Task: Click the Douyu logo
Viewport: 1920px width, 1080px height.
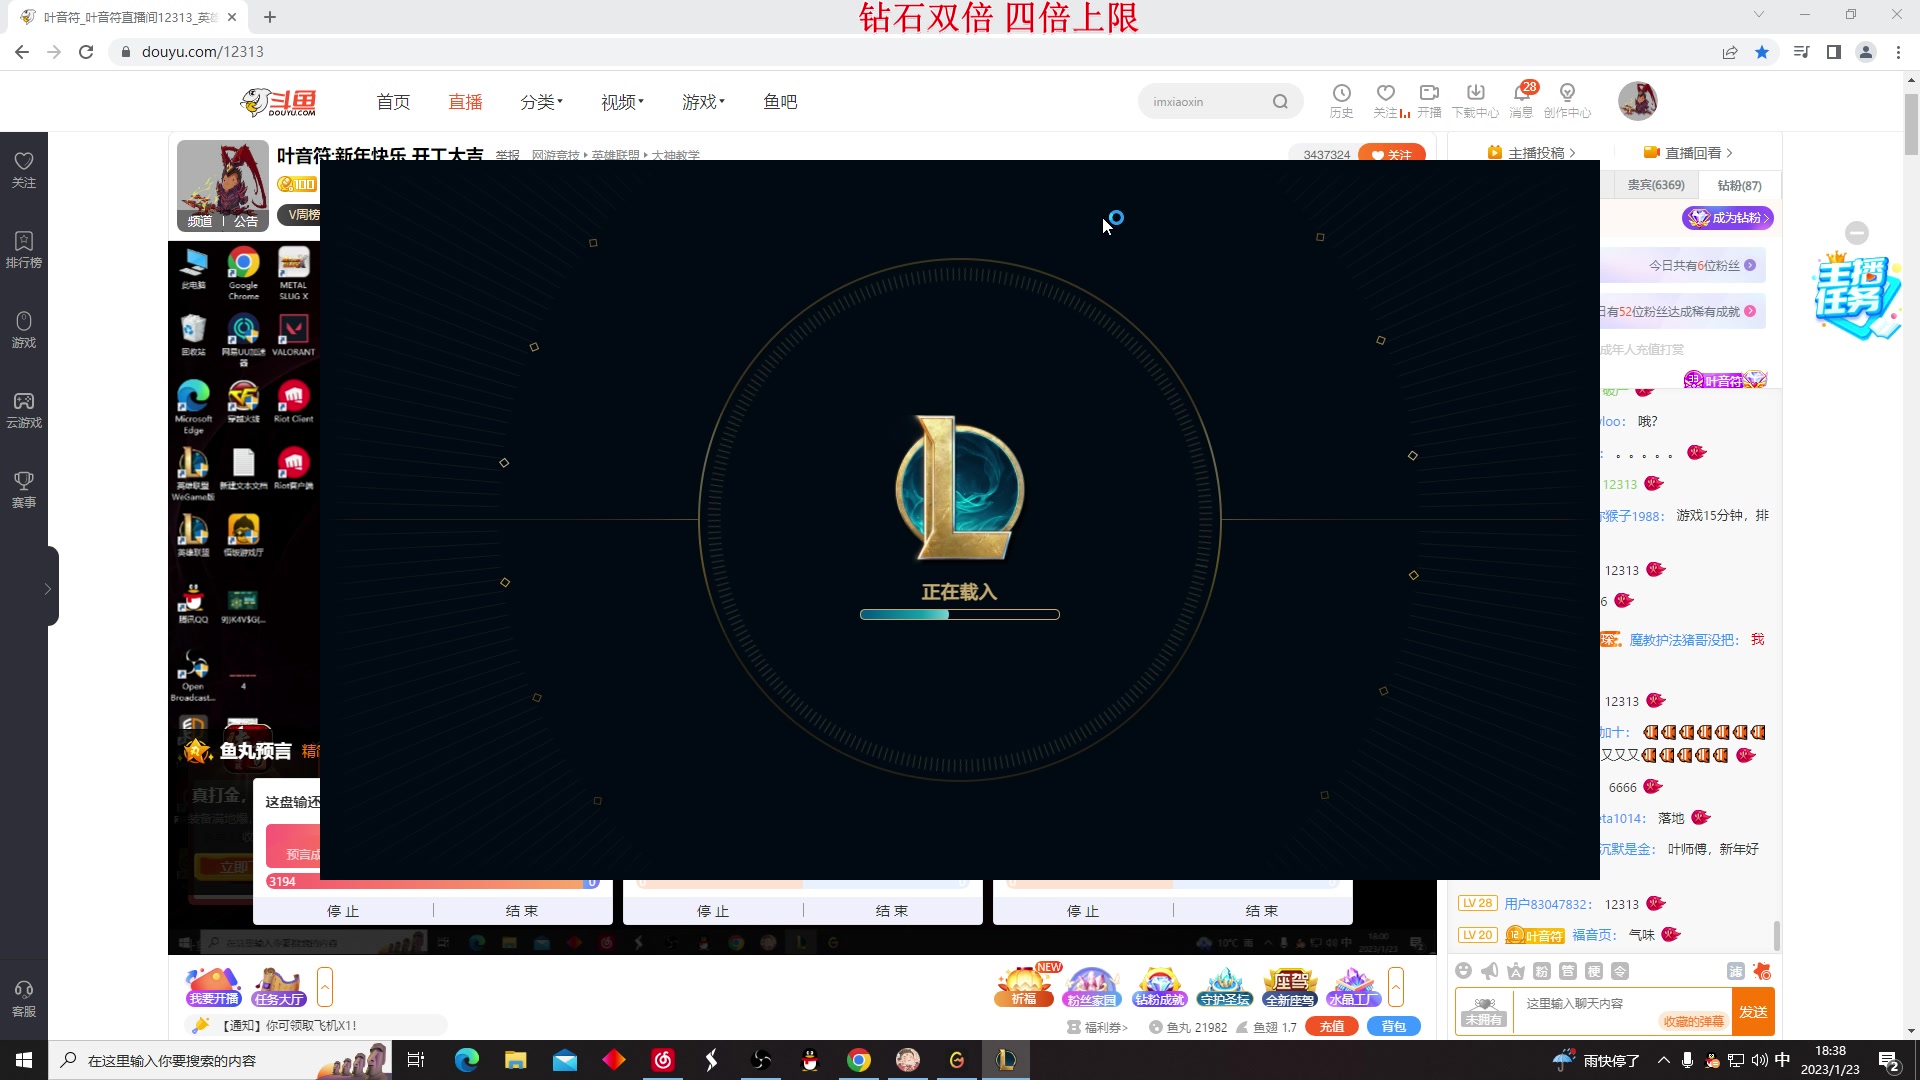Action: (279, 102)
